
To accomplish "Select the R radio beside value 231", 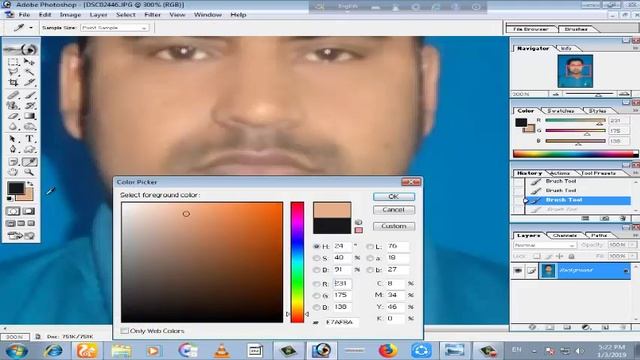I will coord(316,284).
